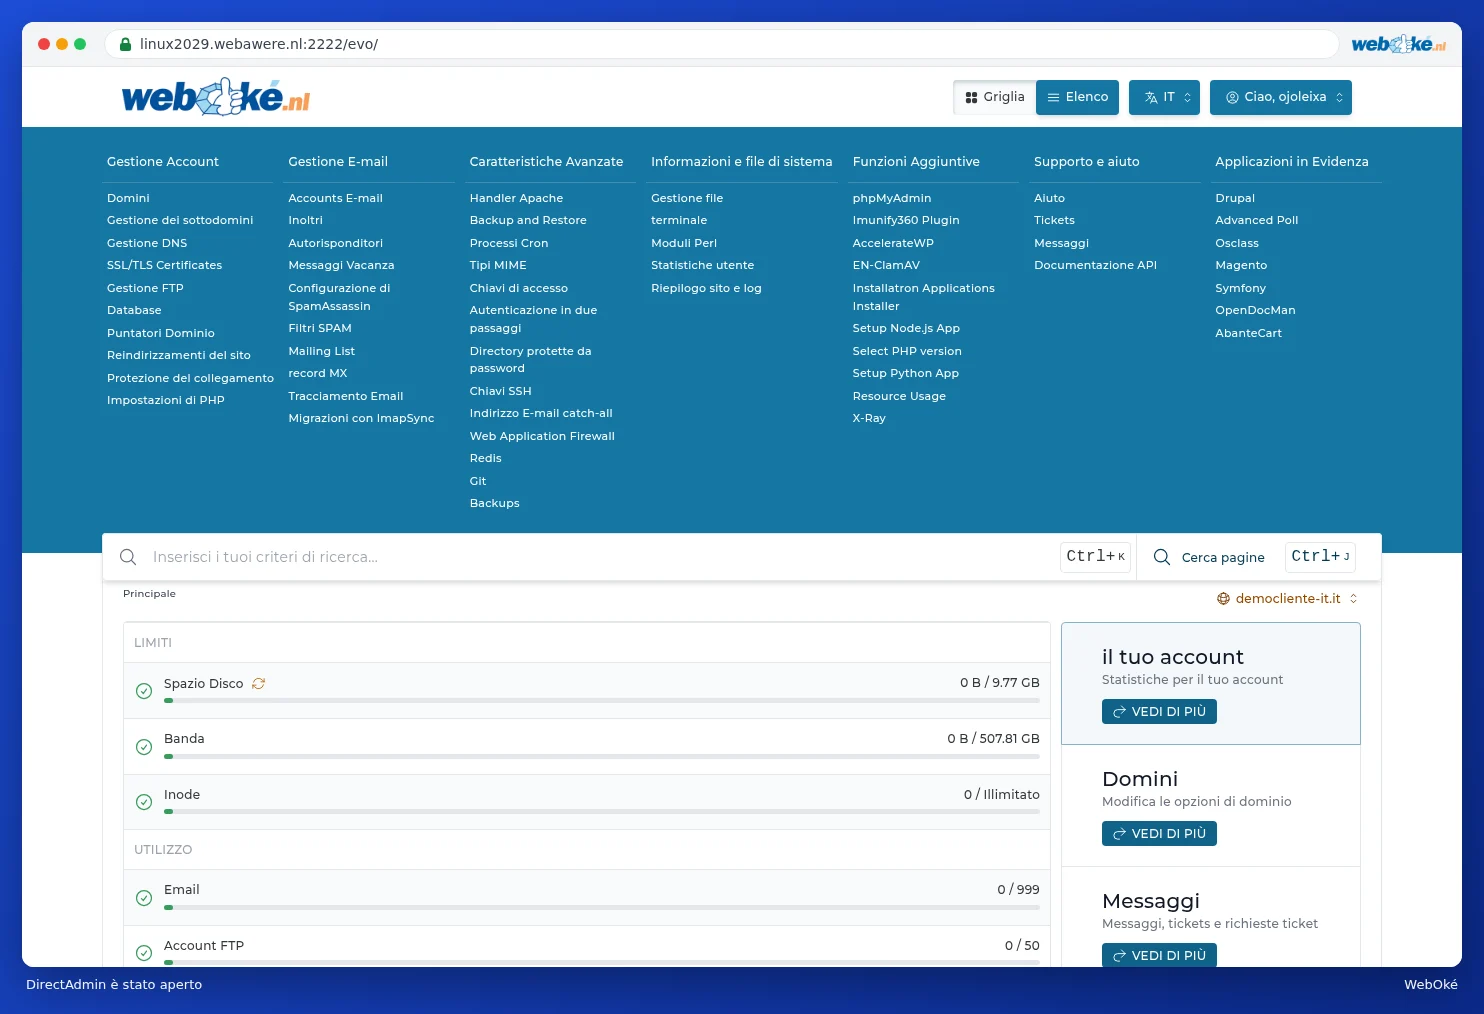
Task: Open SSL/TLS Certificates
Action: 165,266
